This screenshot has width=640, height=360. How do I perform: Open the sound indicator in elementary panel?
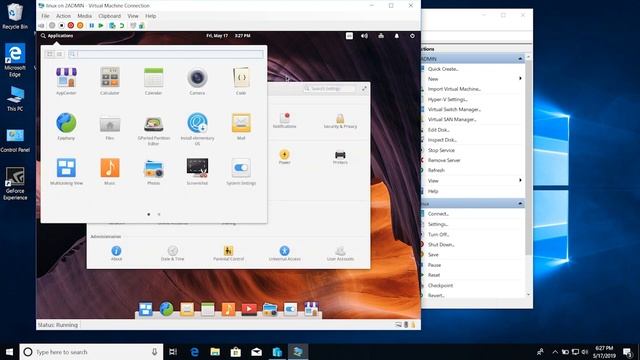point(364,36)
